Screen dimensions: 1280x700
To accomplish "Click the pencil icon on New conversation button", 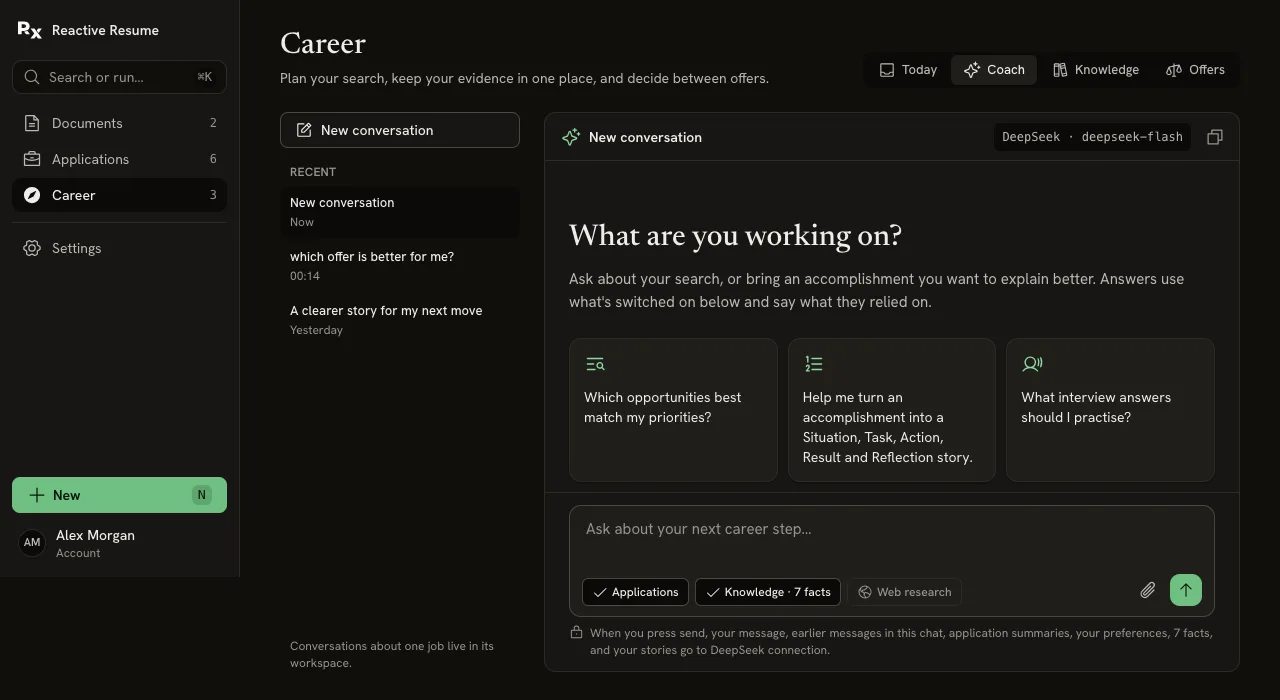I will [304, 130].
